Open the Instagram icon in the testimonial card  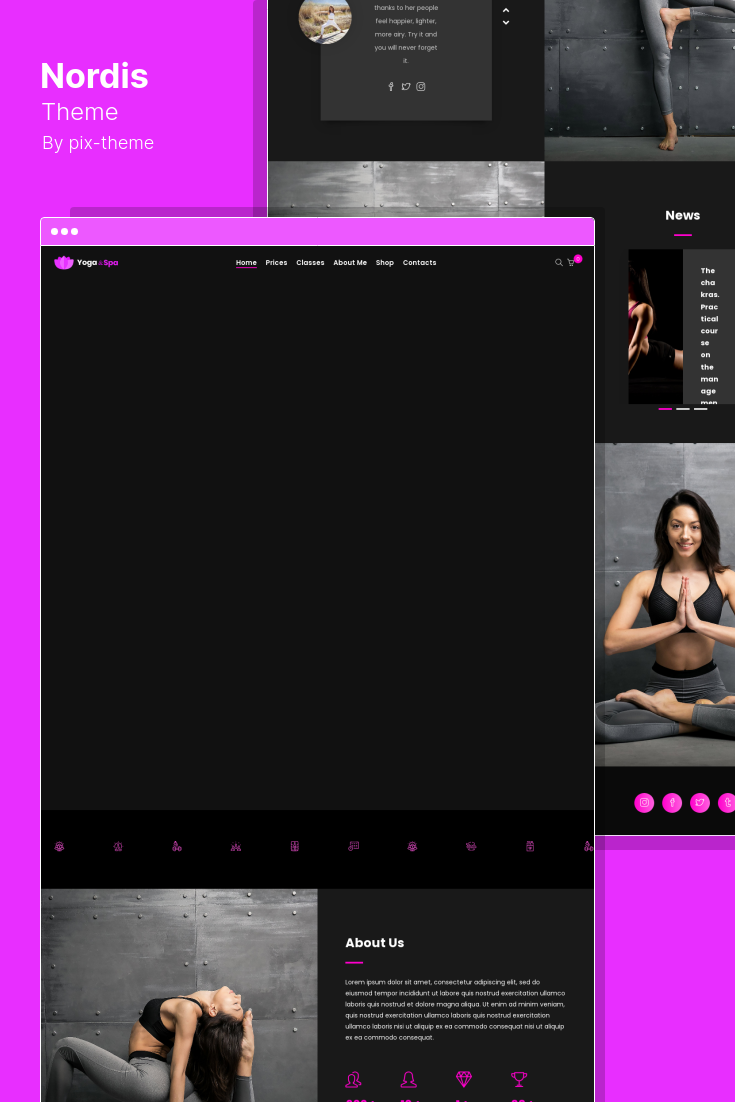[x=420, y=86]
